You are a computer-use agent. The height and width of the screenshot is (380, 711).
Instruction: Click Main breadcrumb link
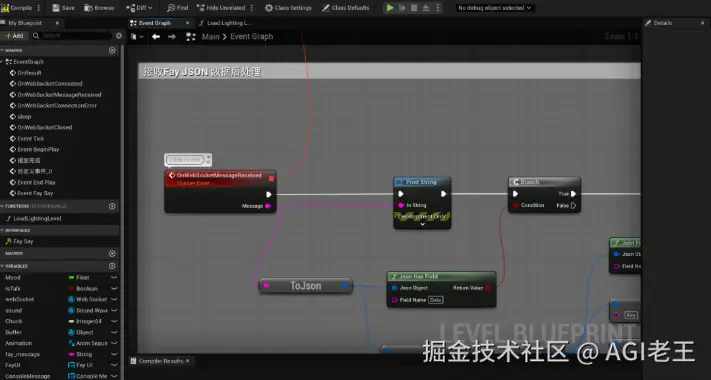210,37
